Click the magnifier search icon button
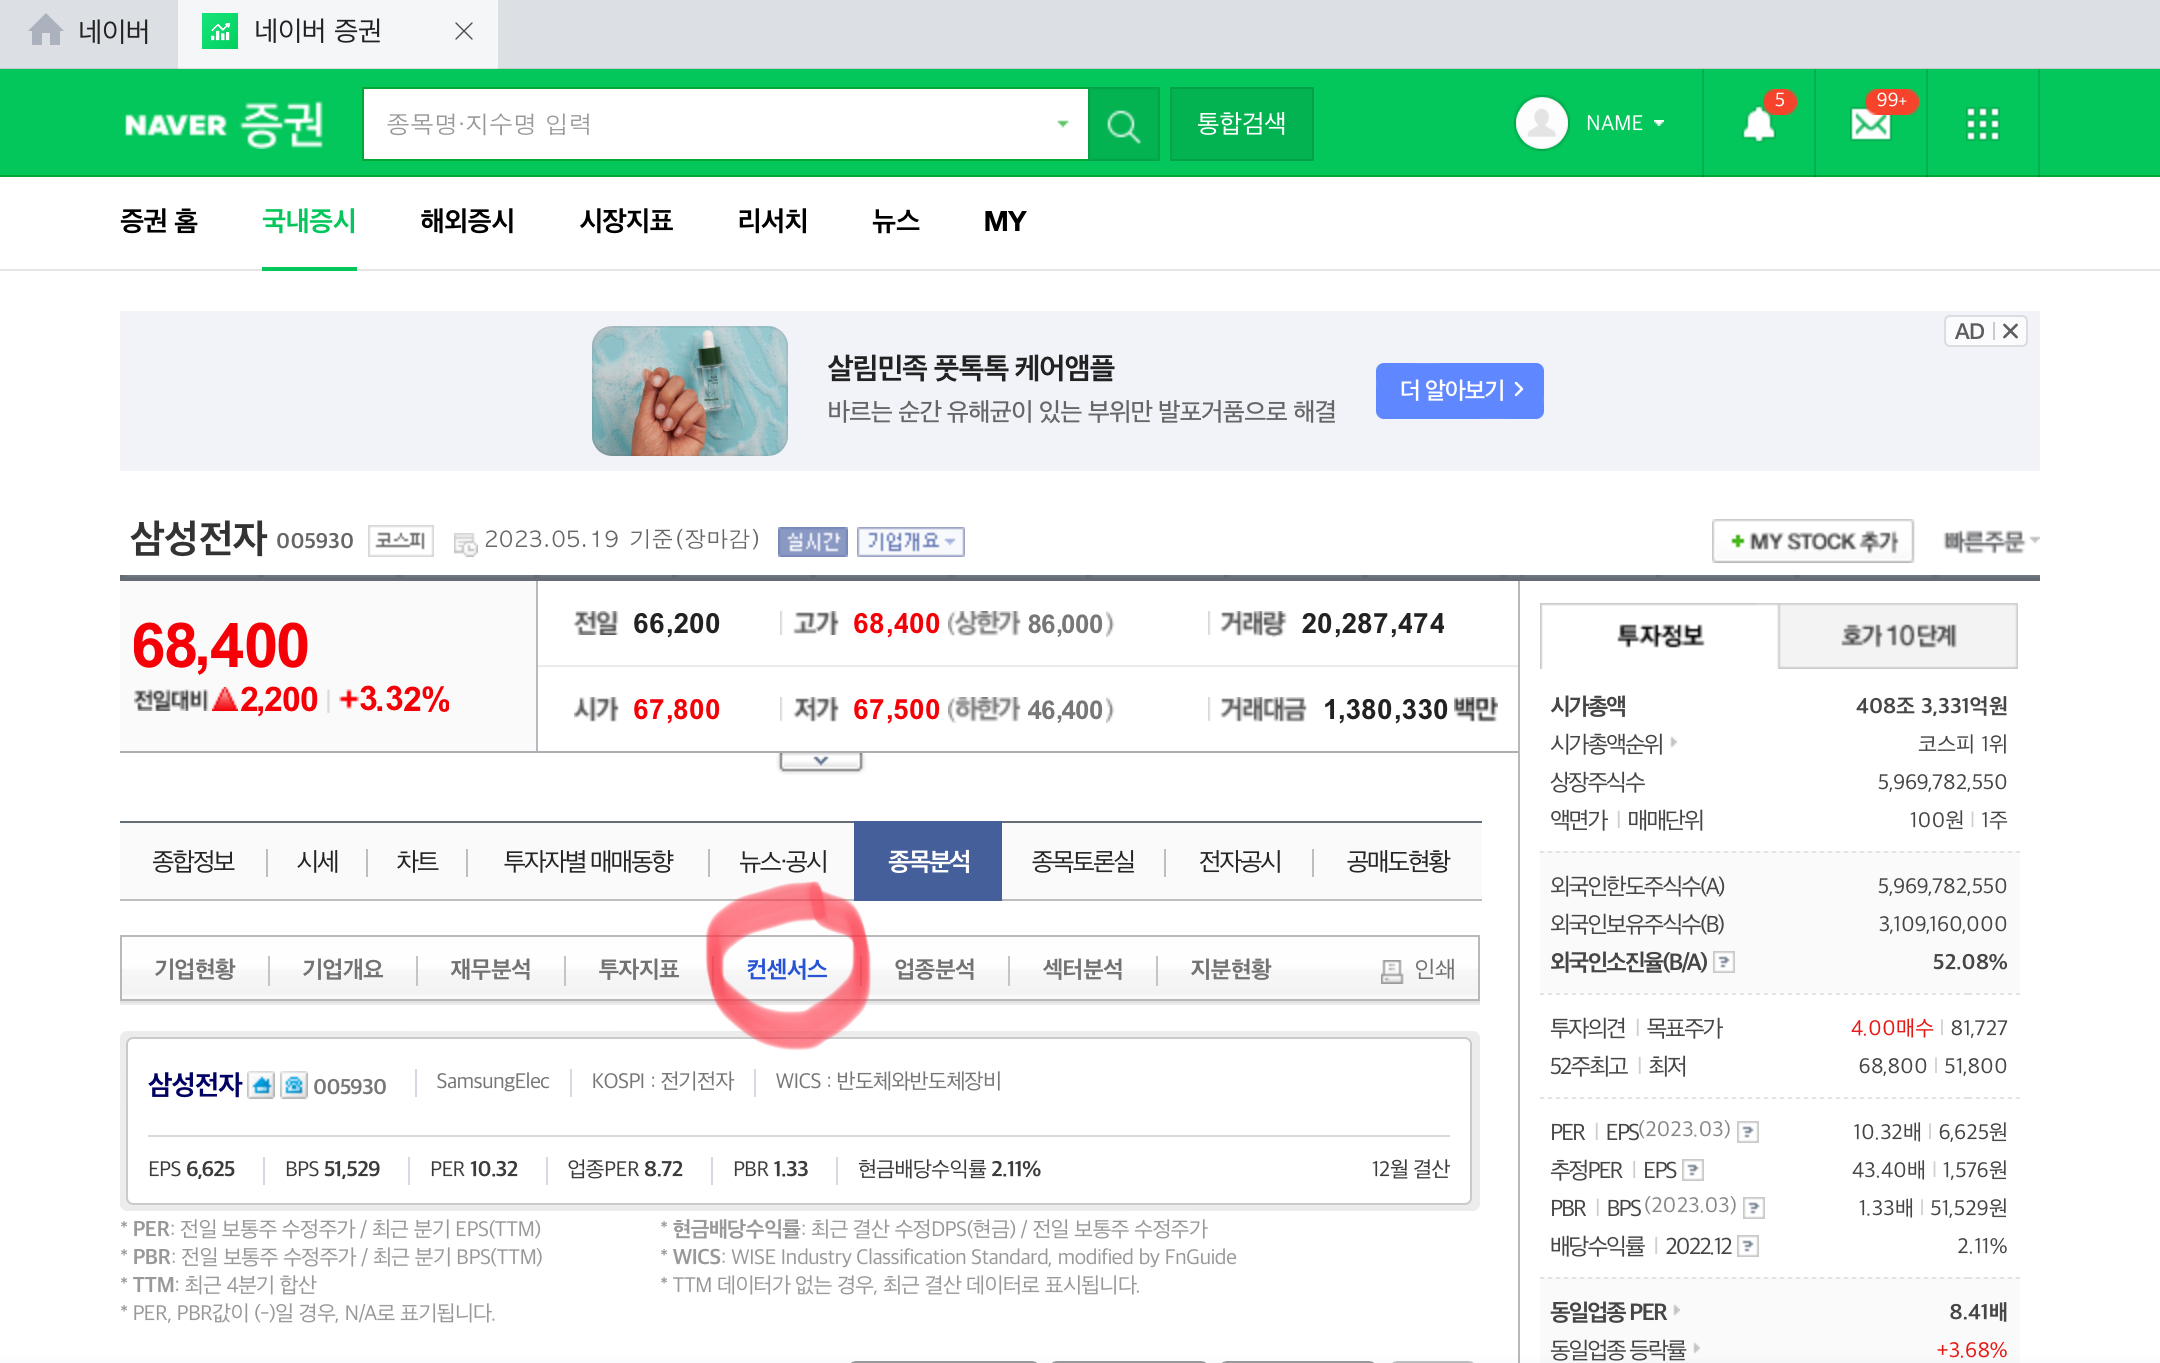Image resolution: width=2160 pixels, height=1363 pixels. (x=1123, y=124)
